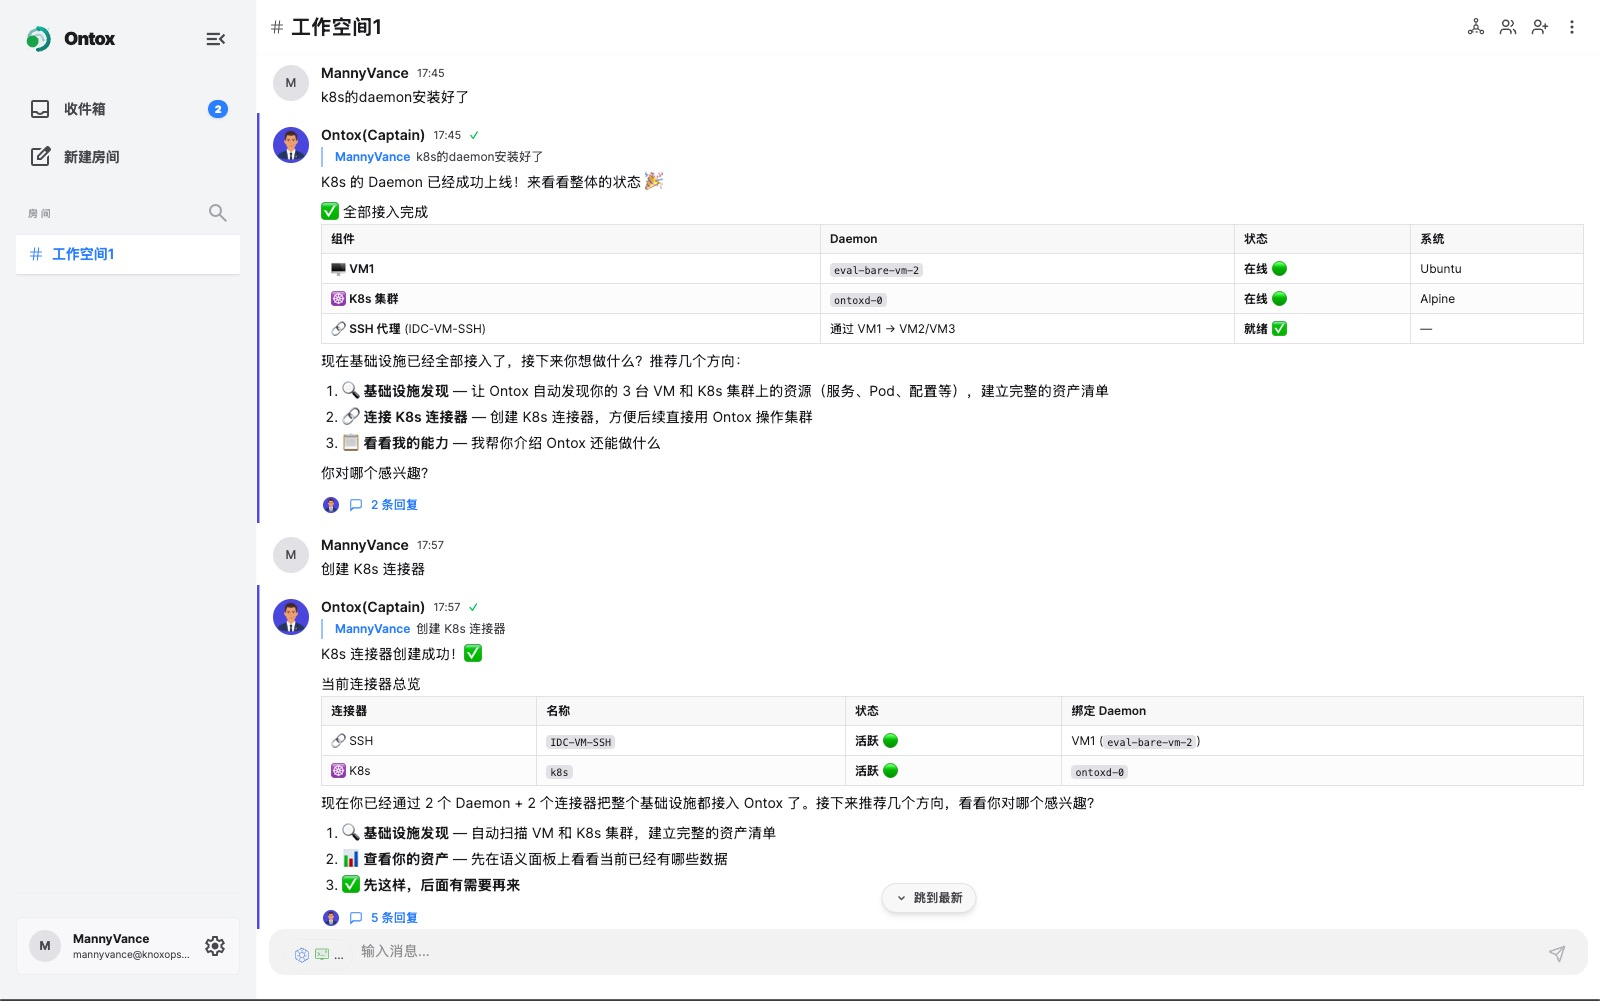Viewport: 1600px width, 1001px height.
Task: Click the green online dot in the VM1 row
Action: click(x=1280, y=269)
